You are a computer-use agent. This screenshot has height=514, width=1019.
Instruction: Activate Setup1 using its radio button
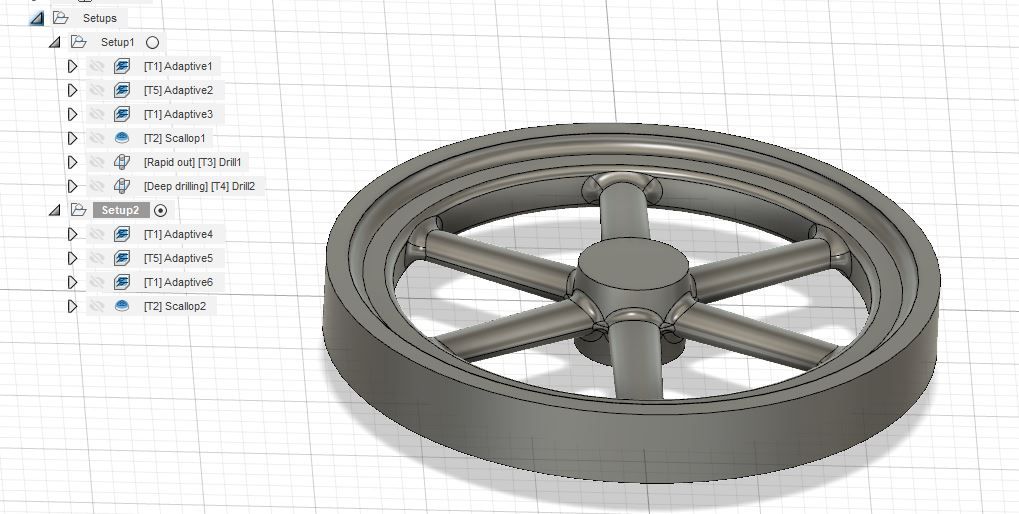[x=153, y=42]
